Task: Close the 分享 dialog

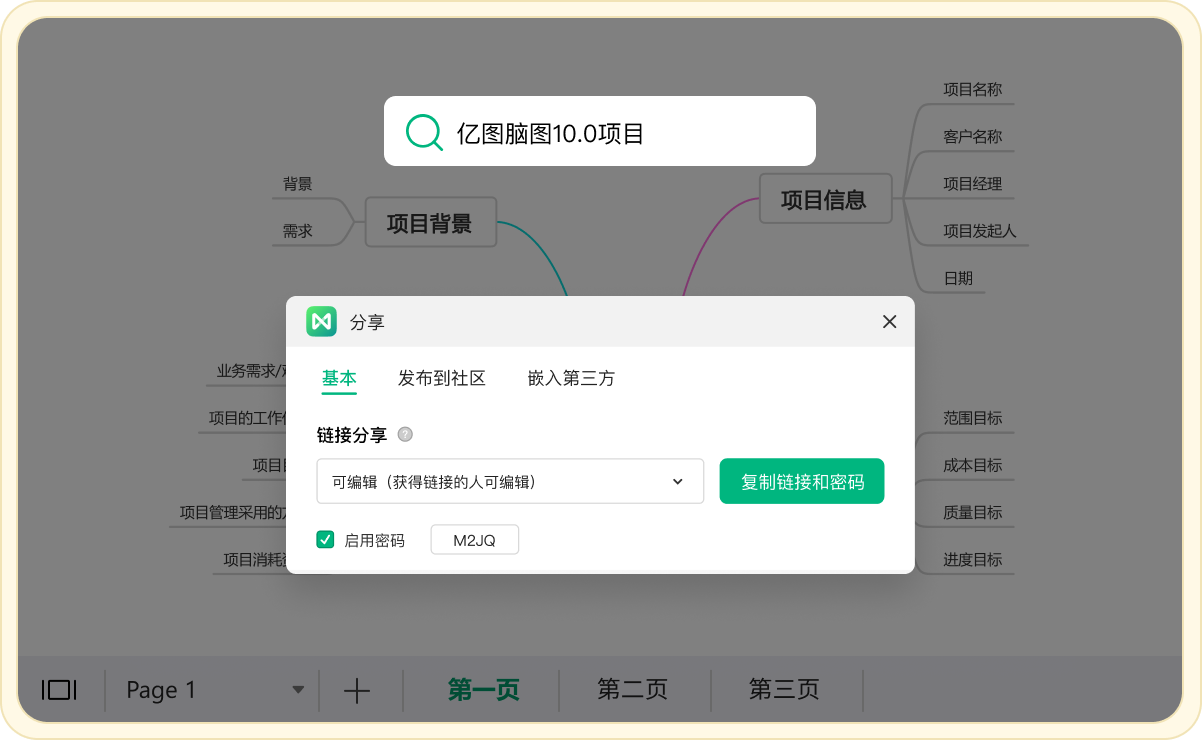Action: point(889,321)
